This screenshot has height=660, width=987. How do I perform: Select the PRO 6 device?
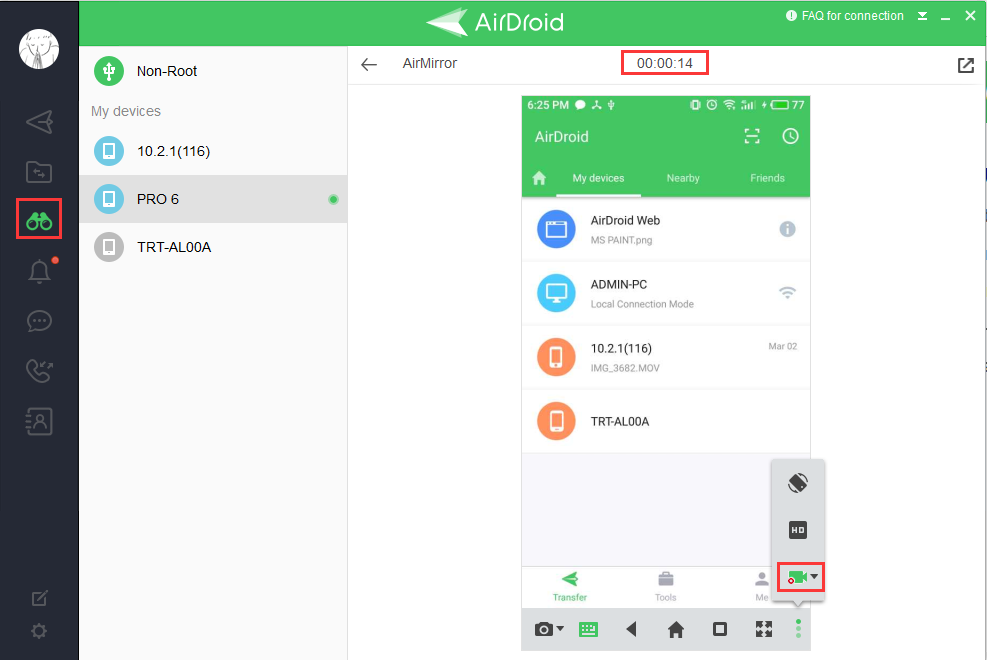pos(213,199)
